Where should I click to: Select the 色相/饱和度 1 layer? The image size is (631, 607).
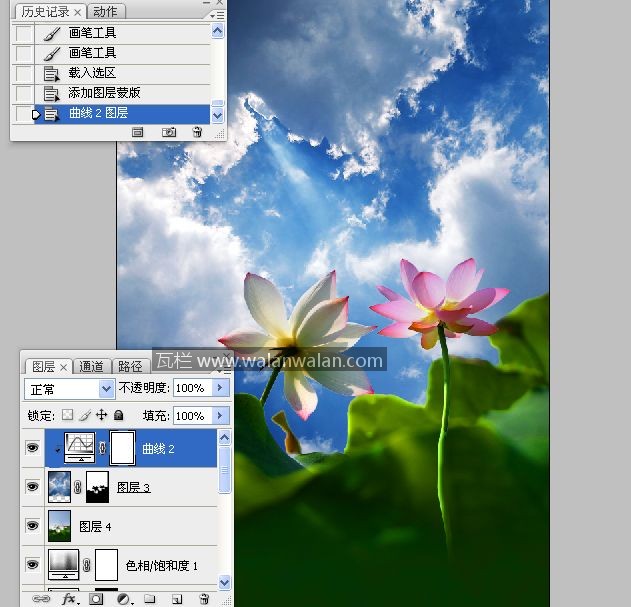(160, 565)
